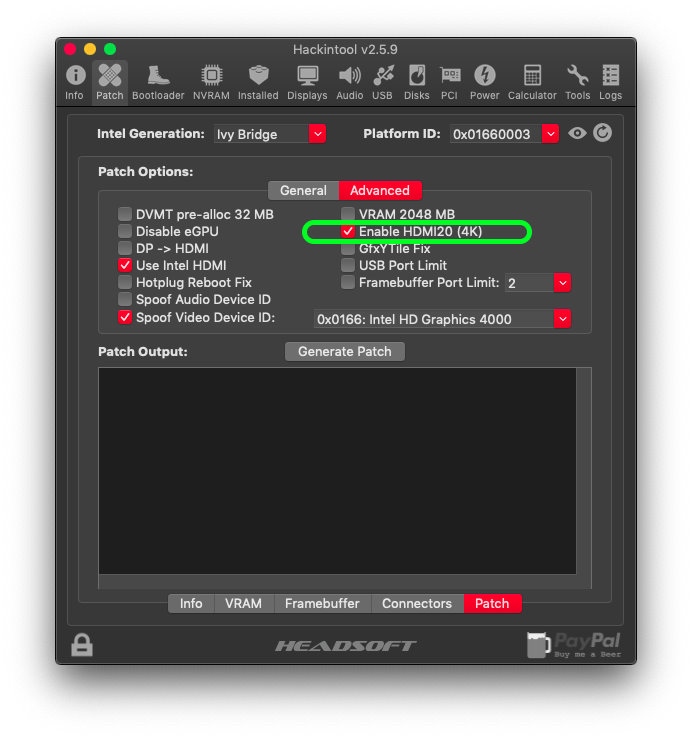The height and width of the screenshot is (738, 692).
Task: Check USB Port Limit
Action: click(348, 265)
